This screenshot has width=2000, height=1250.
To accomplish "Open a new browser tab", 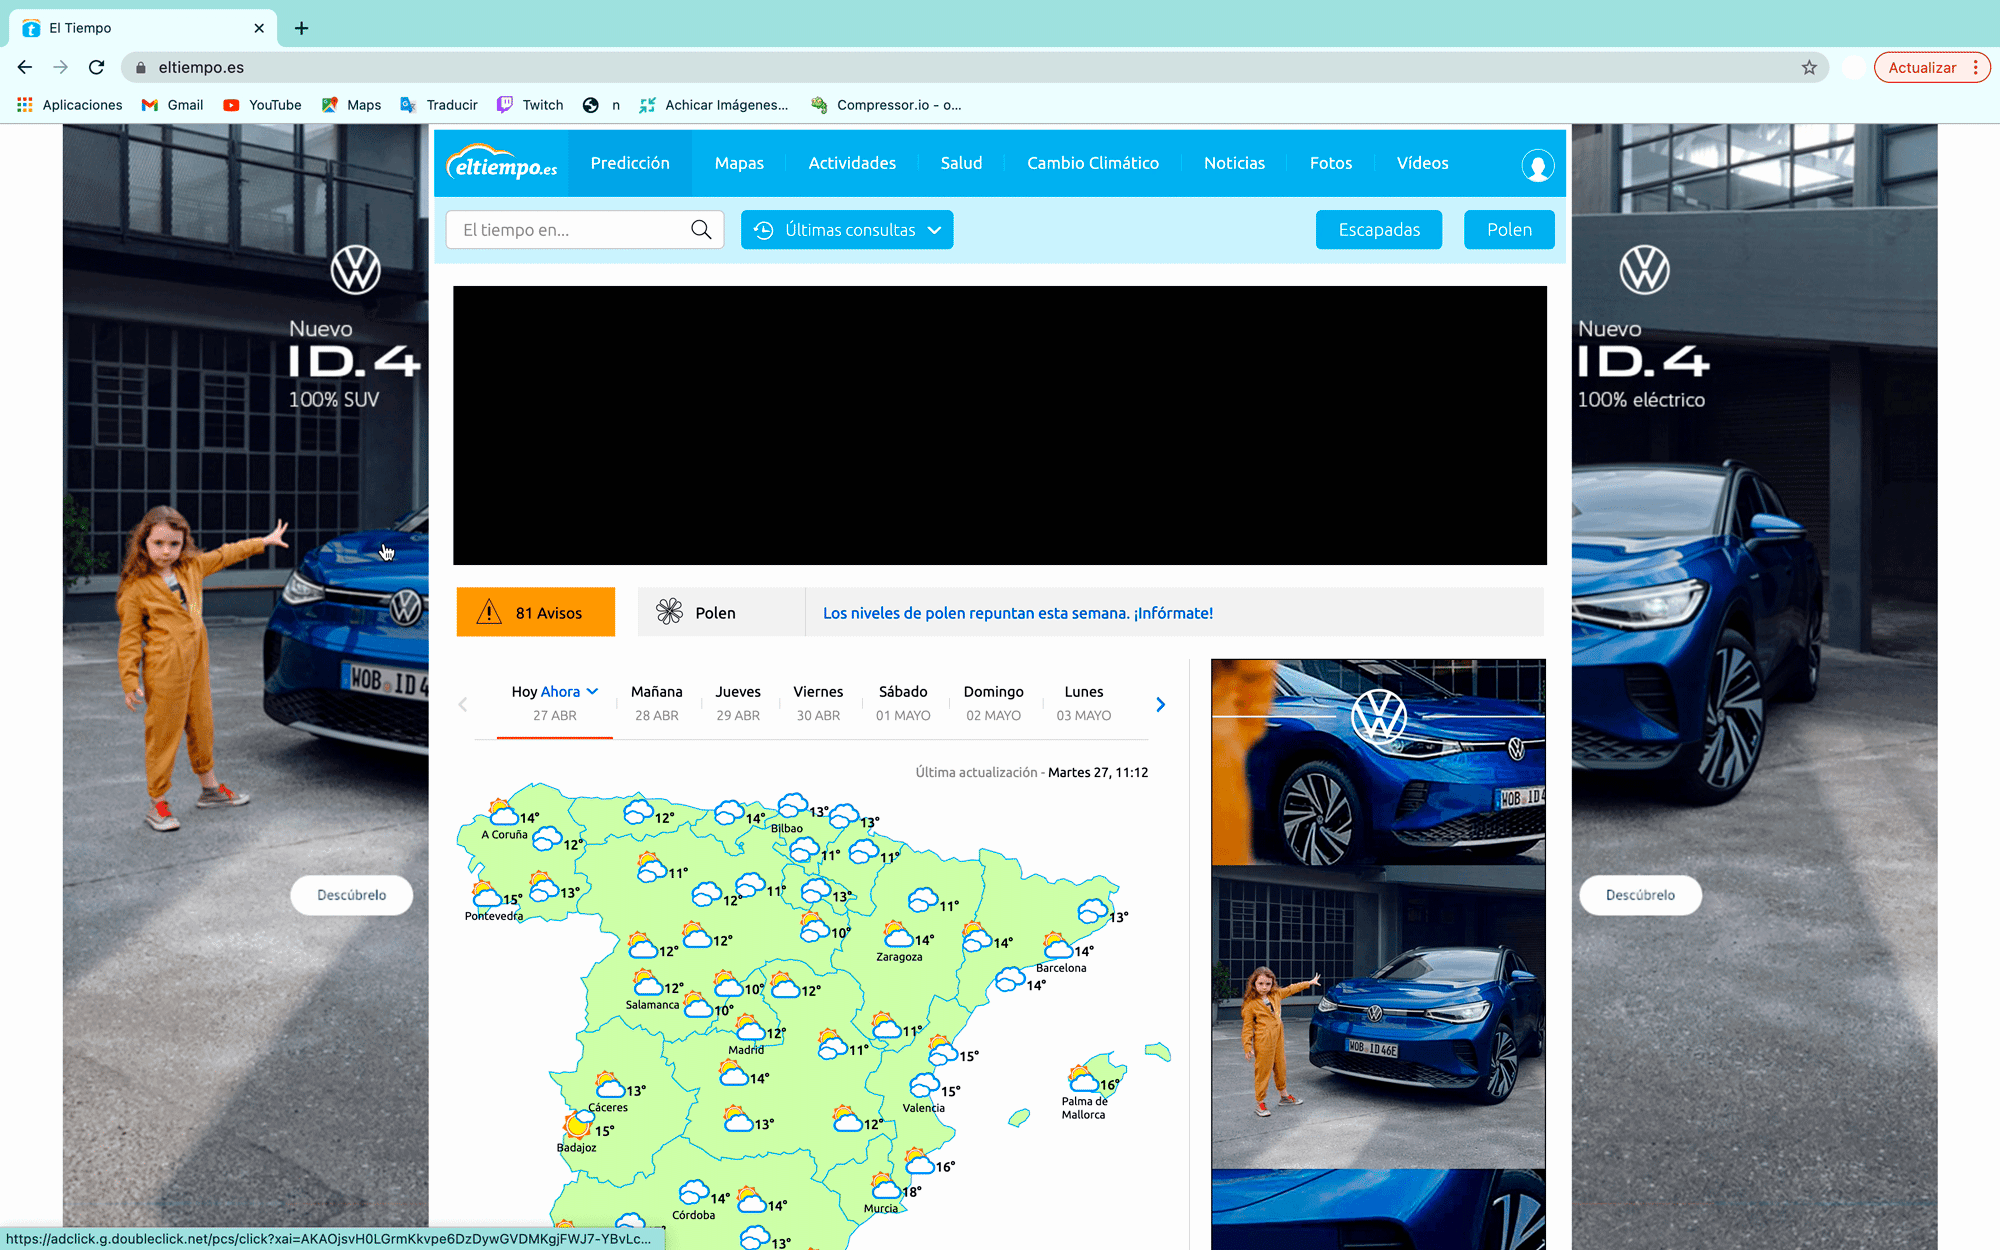I will 301,28.
